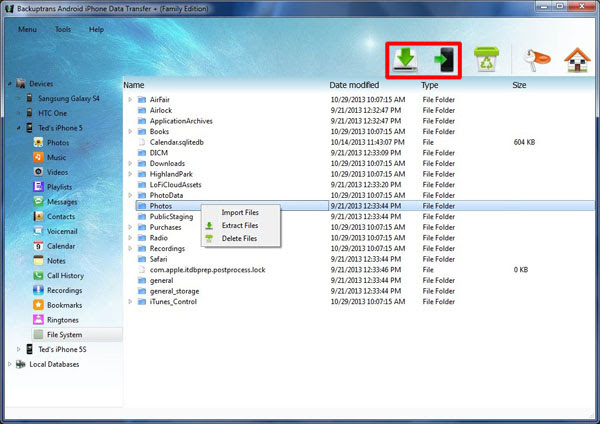Image resolution: width=600 pixels, height=424 pixels.
Task: Select the general folder
Action: (161, 280)
